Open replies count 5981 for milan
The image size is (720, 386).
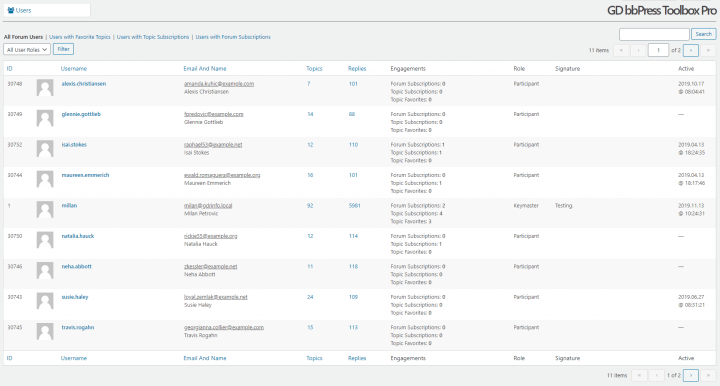pos(354,206)
